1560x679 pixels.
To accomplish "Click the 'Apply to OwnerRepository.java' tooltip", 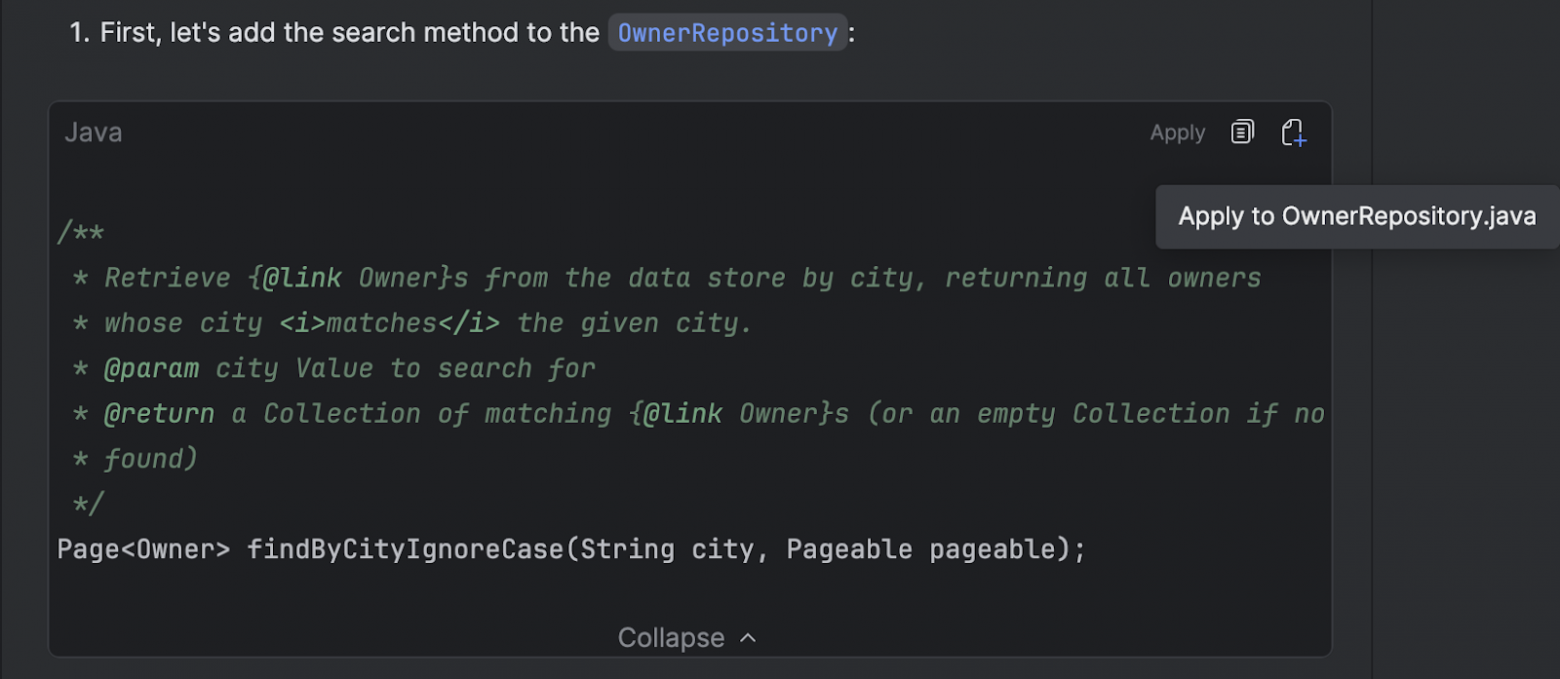I will pyautogui.click(x=1357, y=216).
